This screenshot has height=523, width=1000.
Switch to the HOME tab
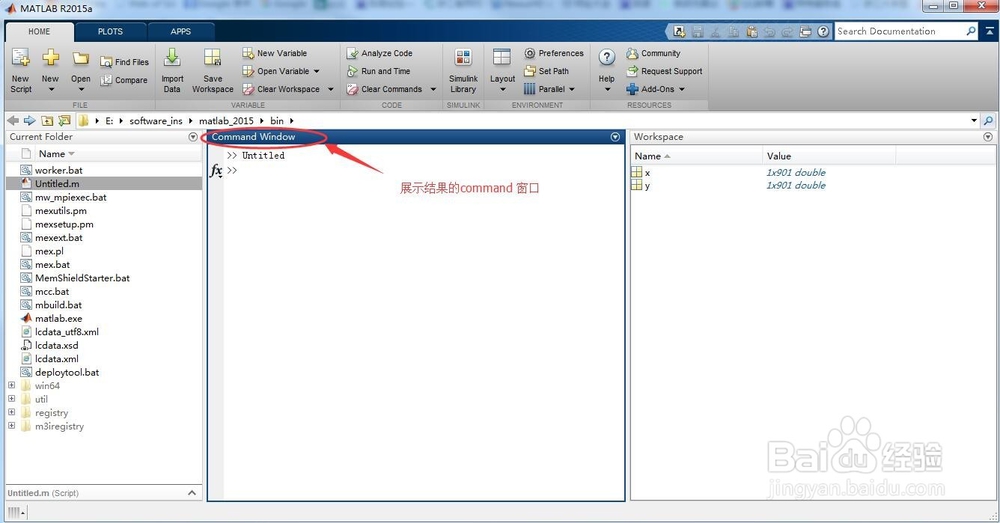[39, 31]
